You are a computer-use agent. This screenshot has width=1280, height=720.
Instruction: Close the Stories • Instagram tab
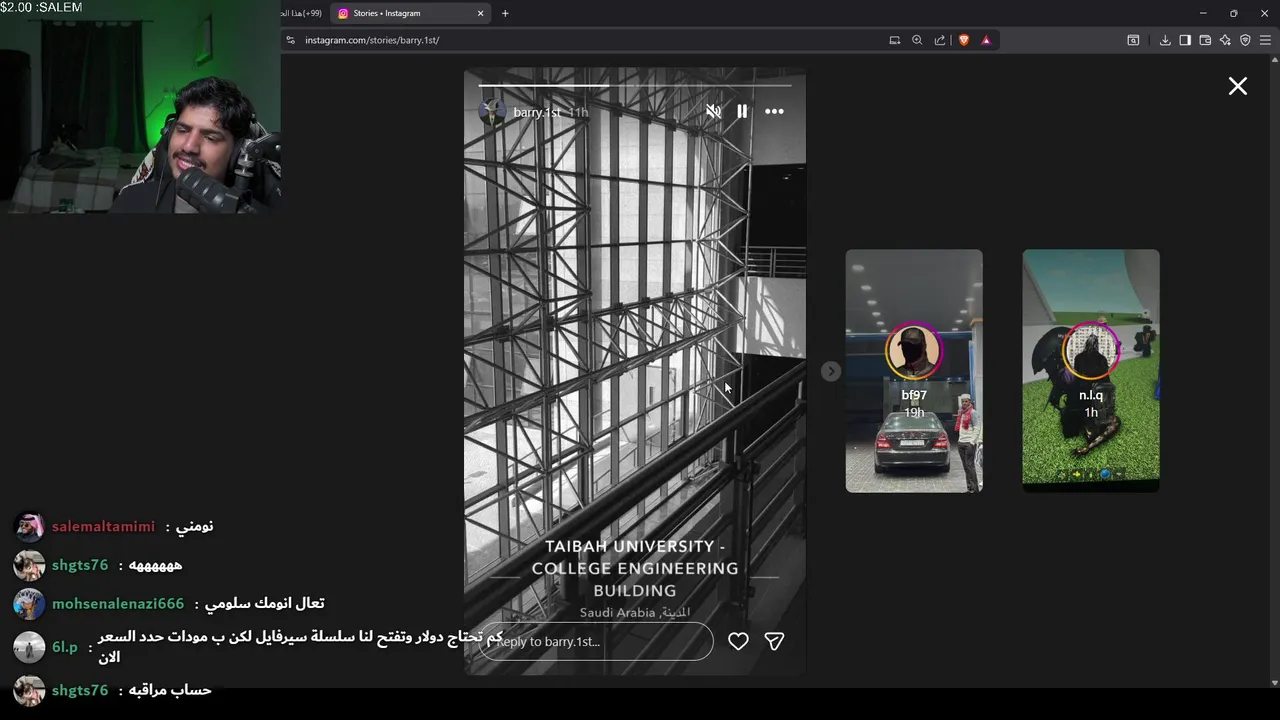(480, 13)
